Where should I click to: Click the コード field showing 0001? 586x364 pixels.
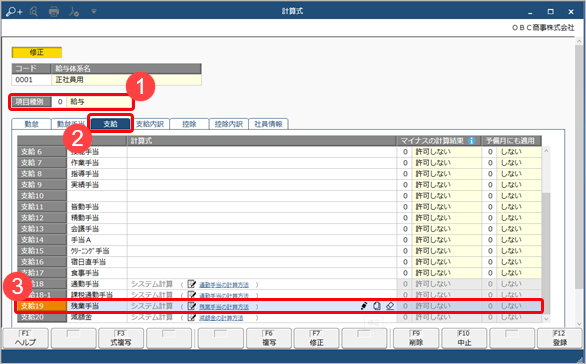[31, 80]
